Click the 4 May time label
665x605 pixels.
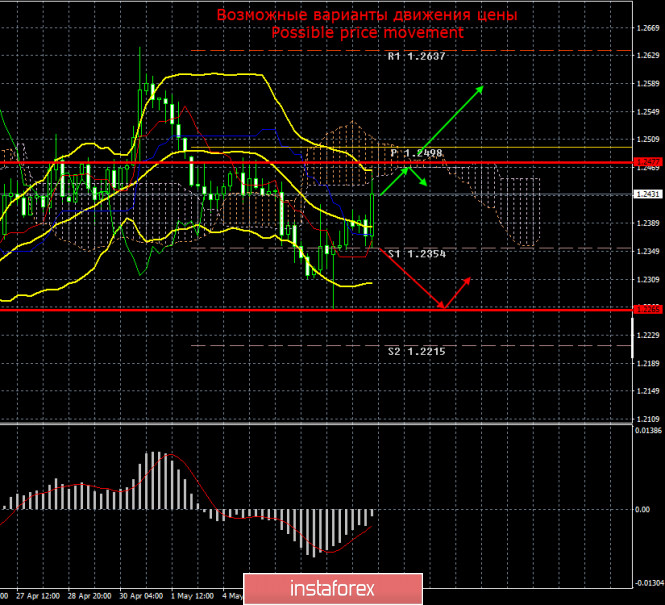(x=233, y=596)
